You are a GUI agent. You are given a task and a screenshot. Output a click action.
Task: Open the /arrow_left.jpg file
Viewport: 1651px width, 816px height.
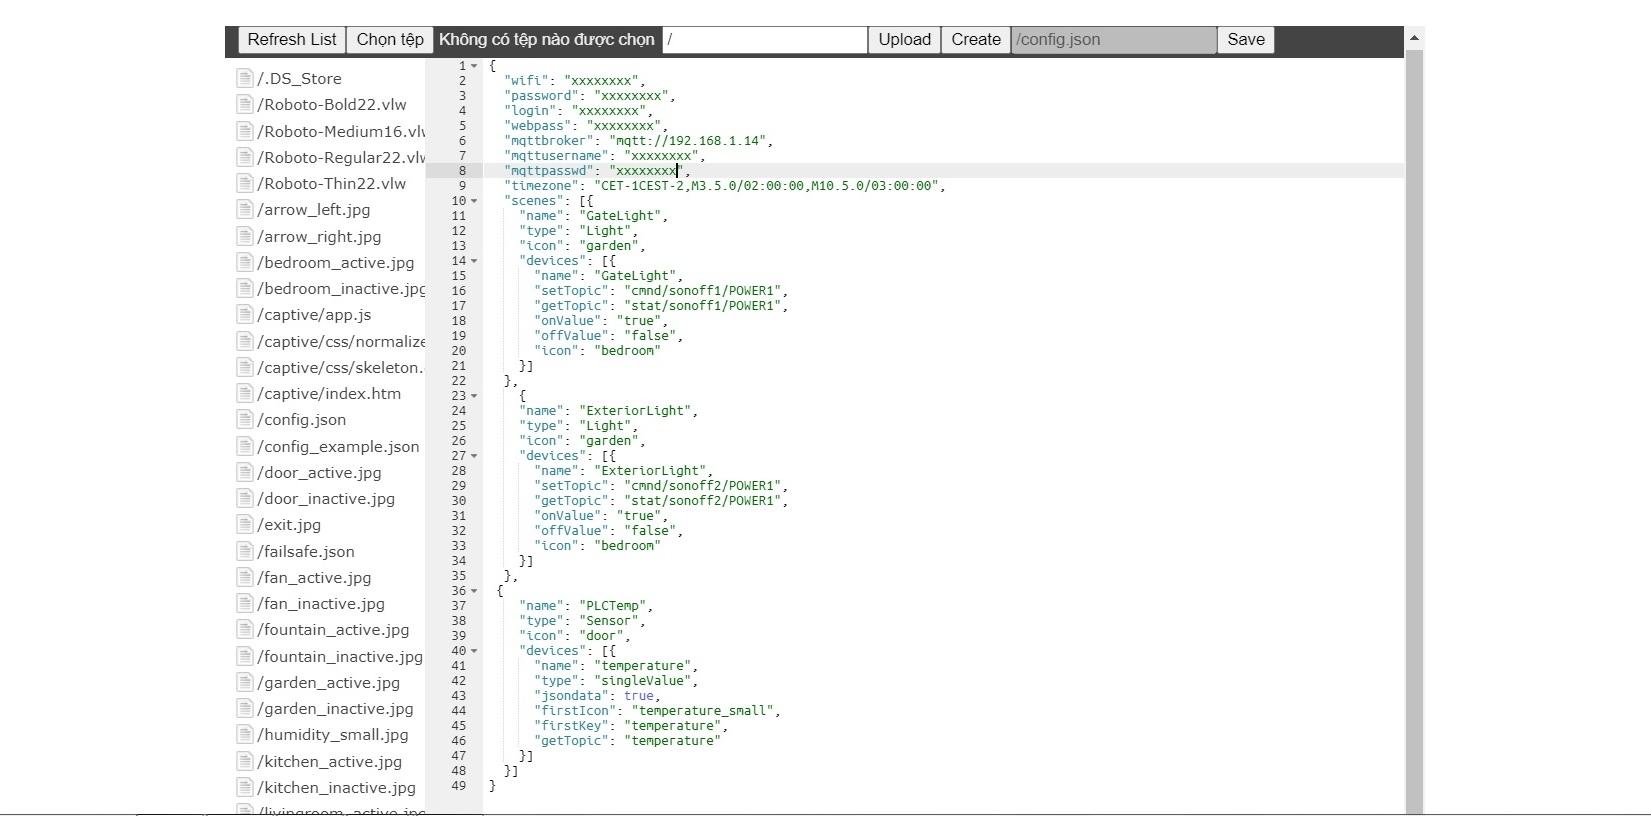point(314,210)
